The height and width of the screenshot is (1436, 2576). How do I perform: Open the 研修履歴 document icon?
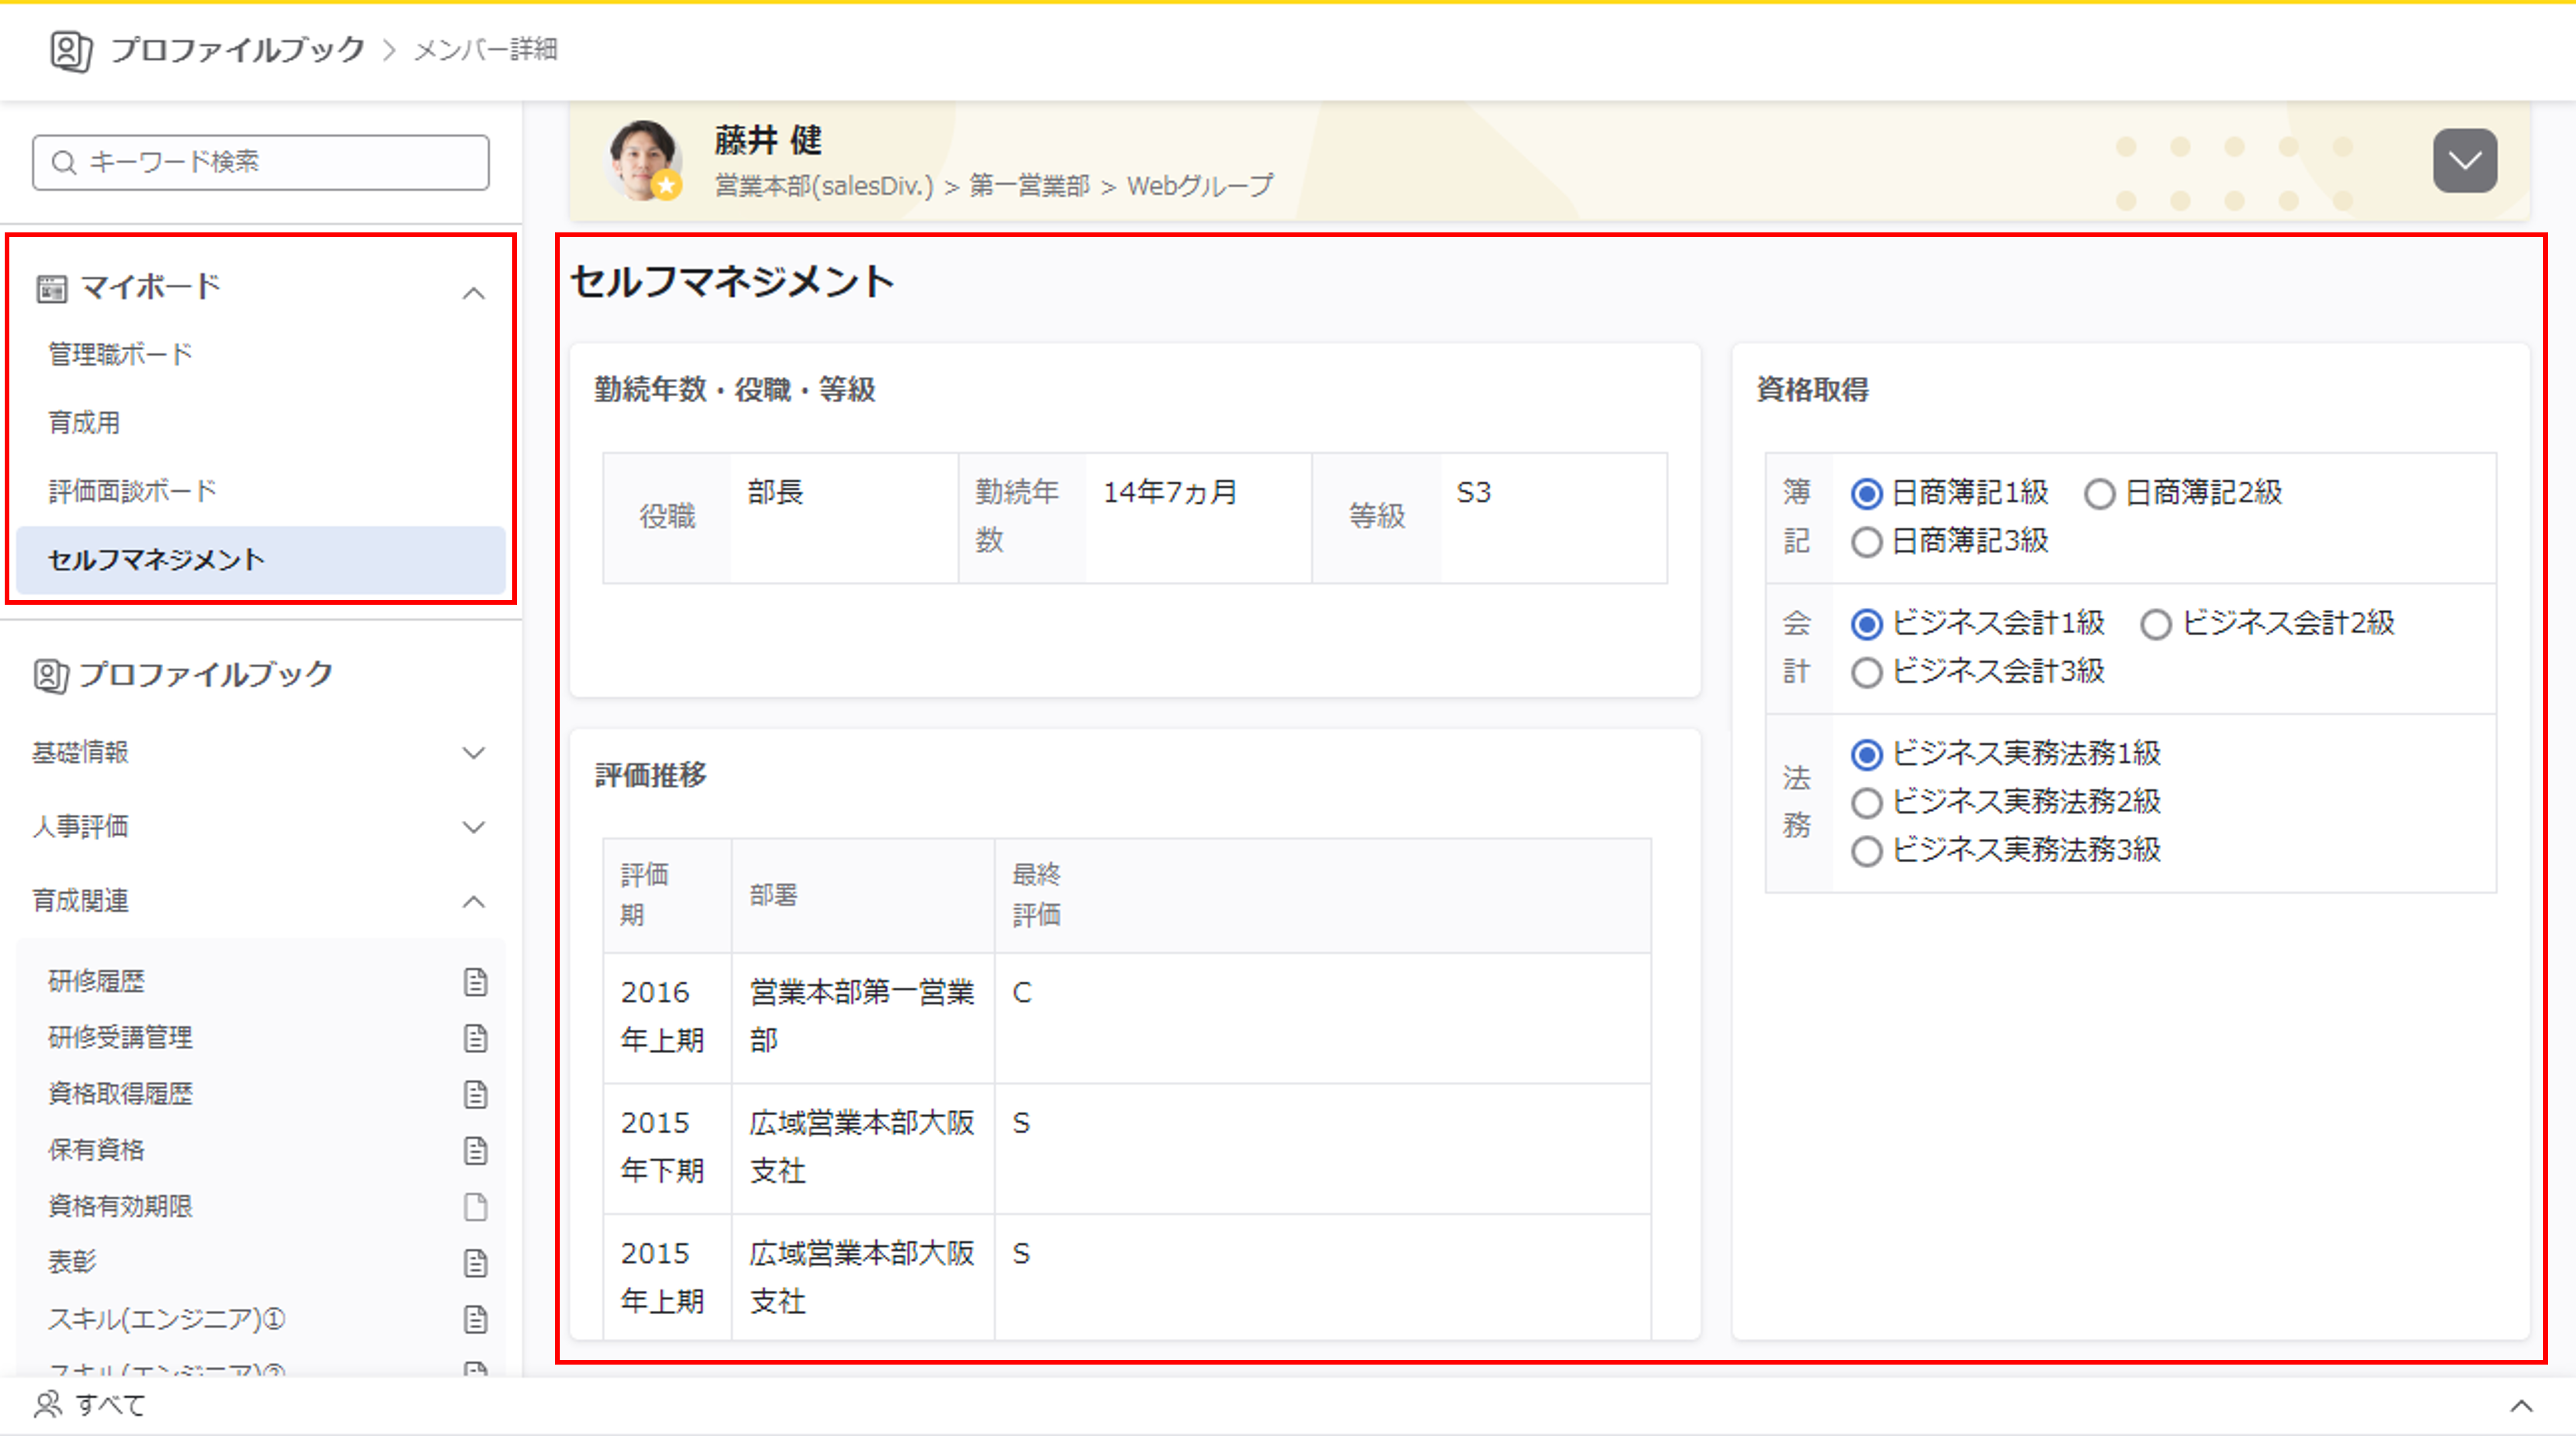477,981
